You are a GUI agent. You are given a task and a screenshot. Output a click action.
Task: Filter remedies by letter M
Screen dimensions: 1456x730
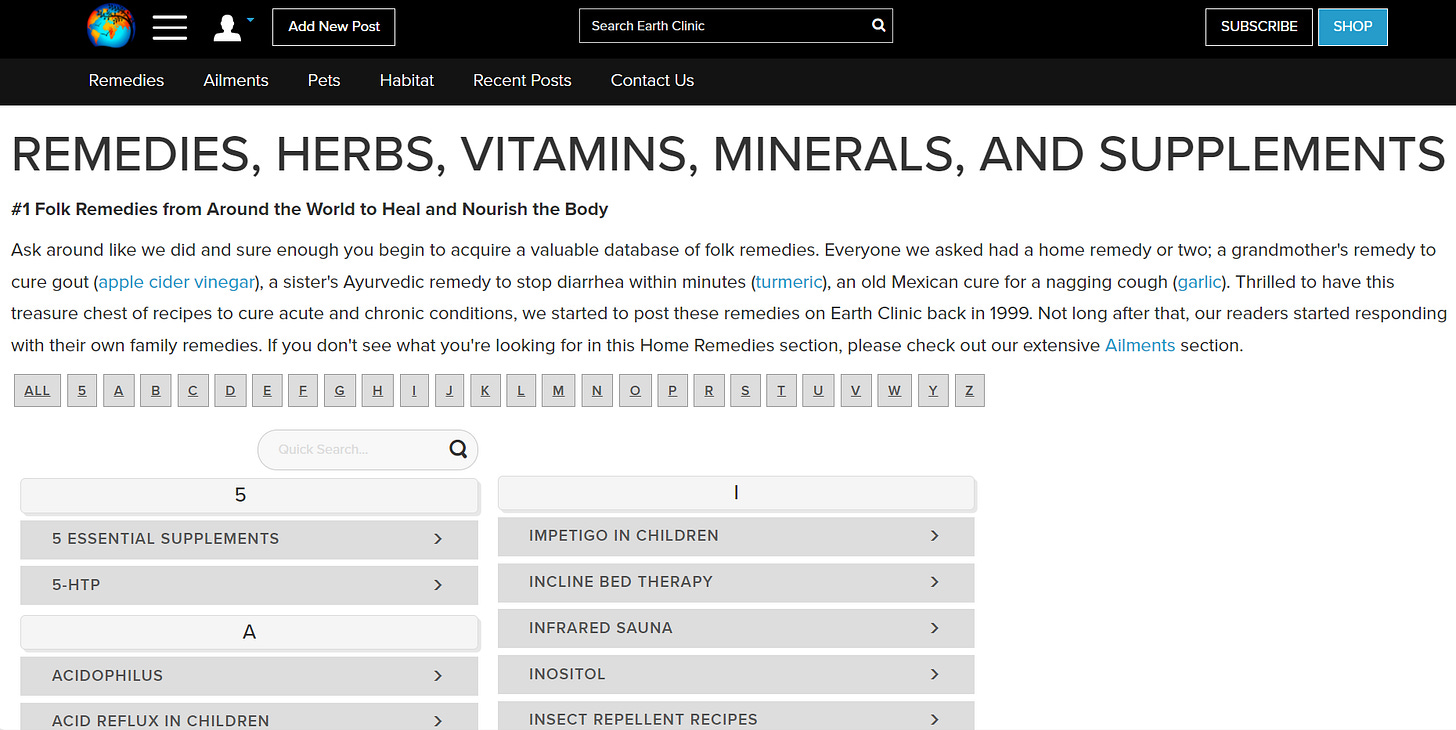[x=559, y=391]
